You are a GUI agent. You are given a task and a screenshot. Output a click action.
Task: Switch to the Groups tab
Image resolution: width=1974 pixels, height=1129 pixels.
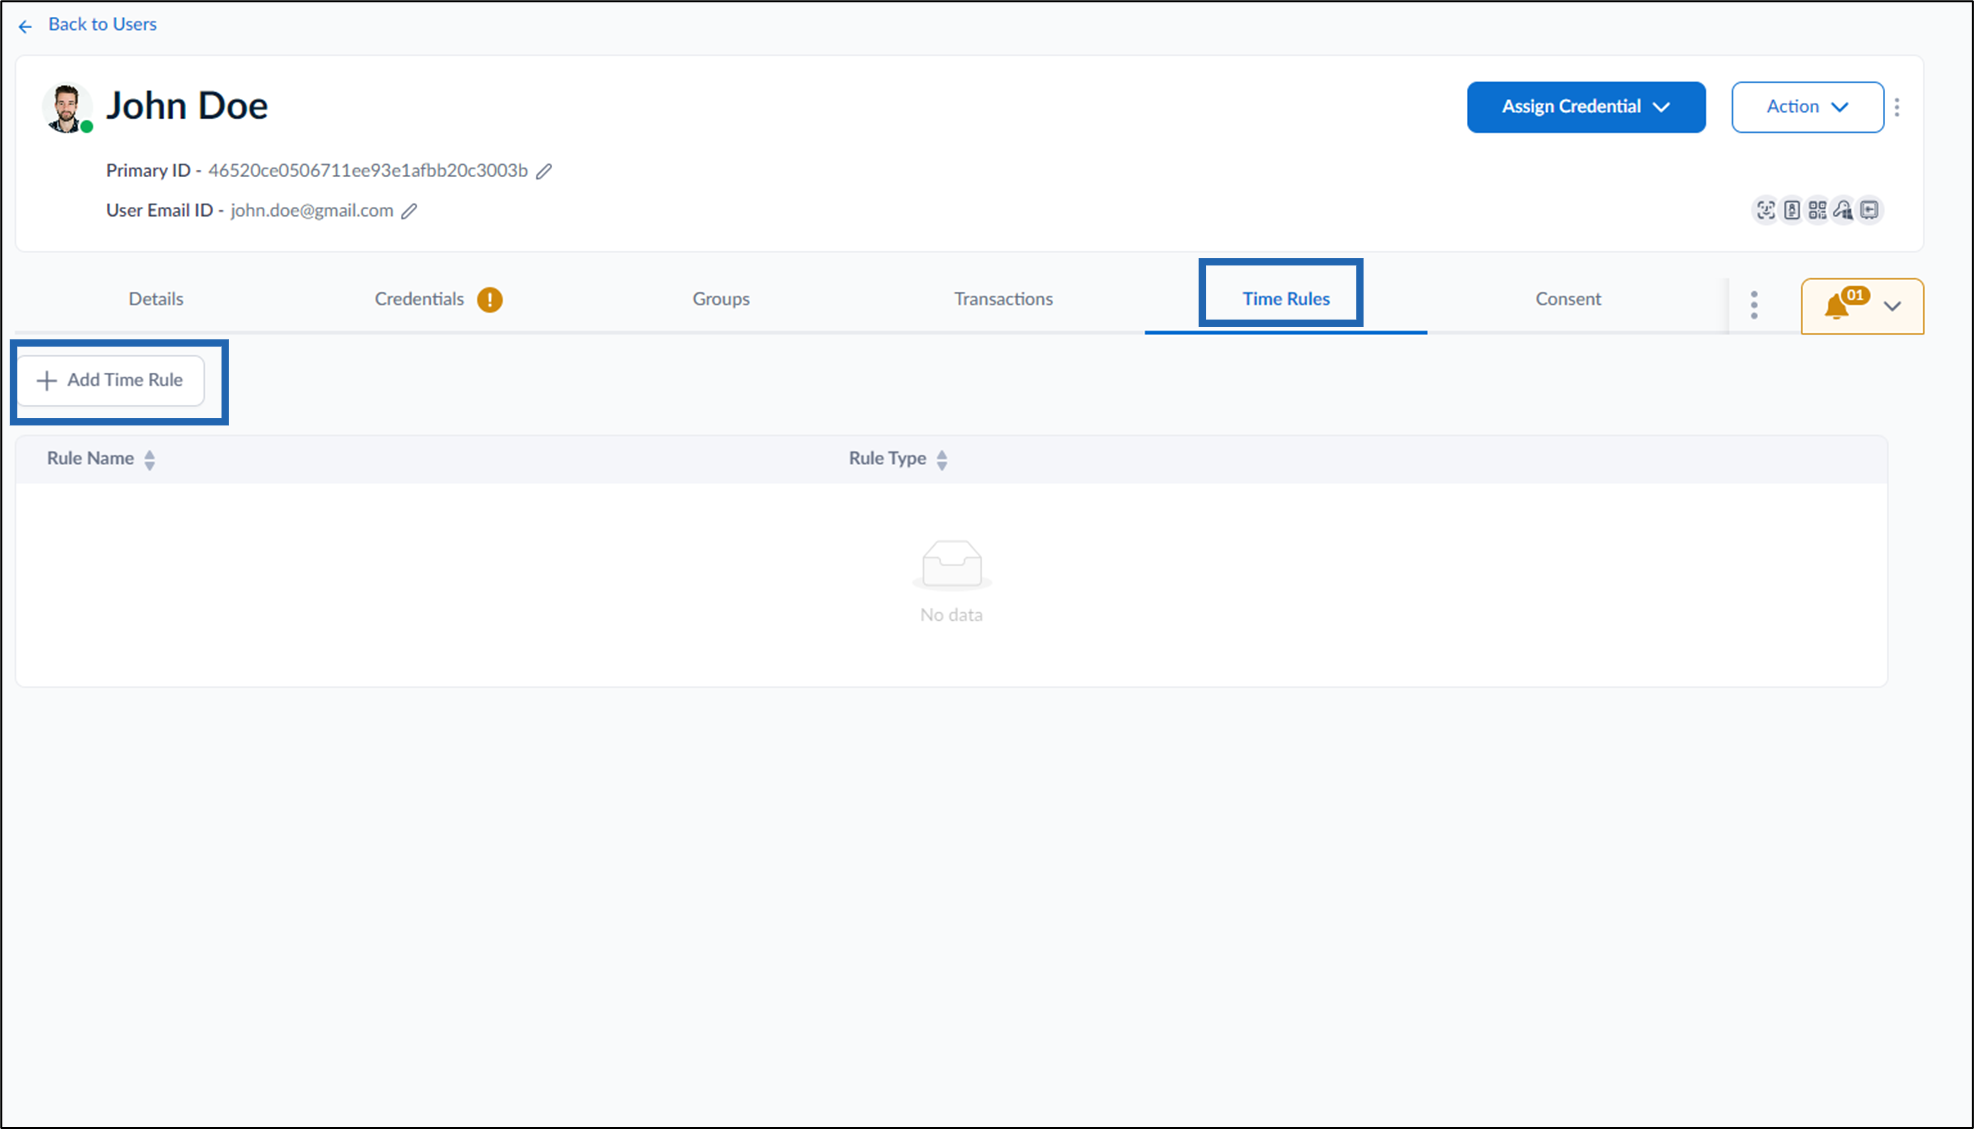[721, 299]
